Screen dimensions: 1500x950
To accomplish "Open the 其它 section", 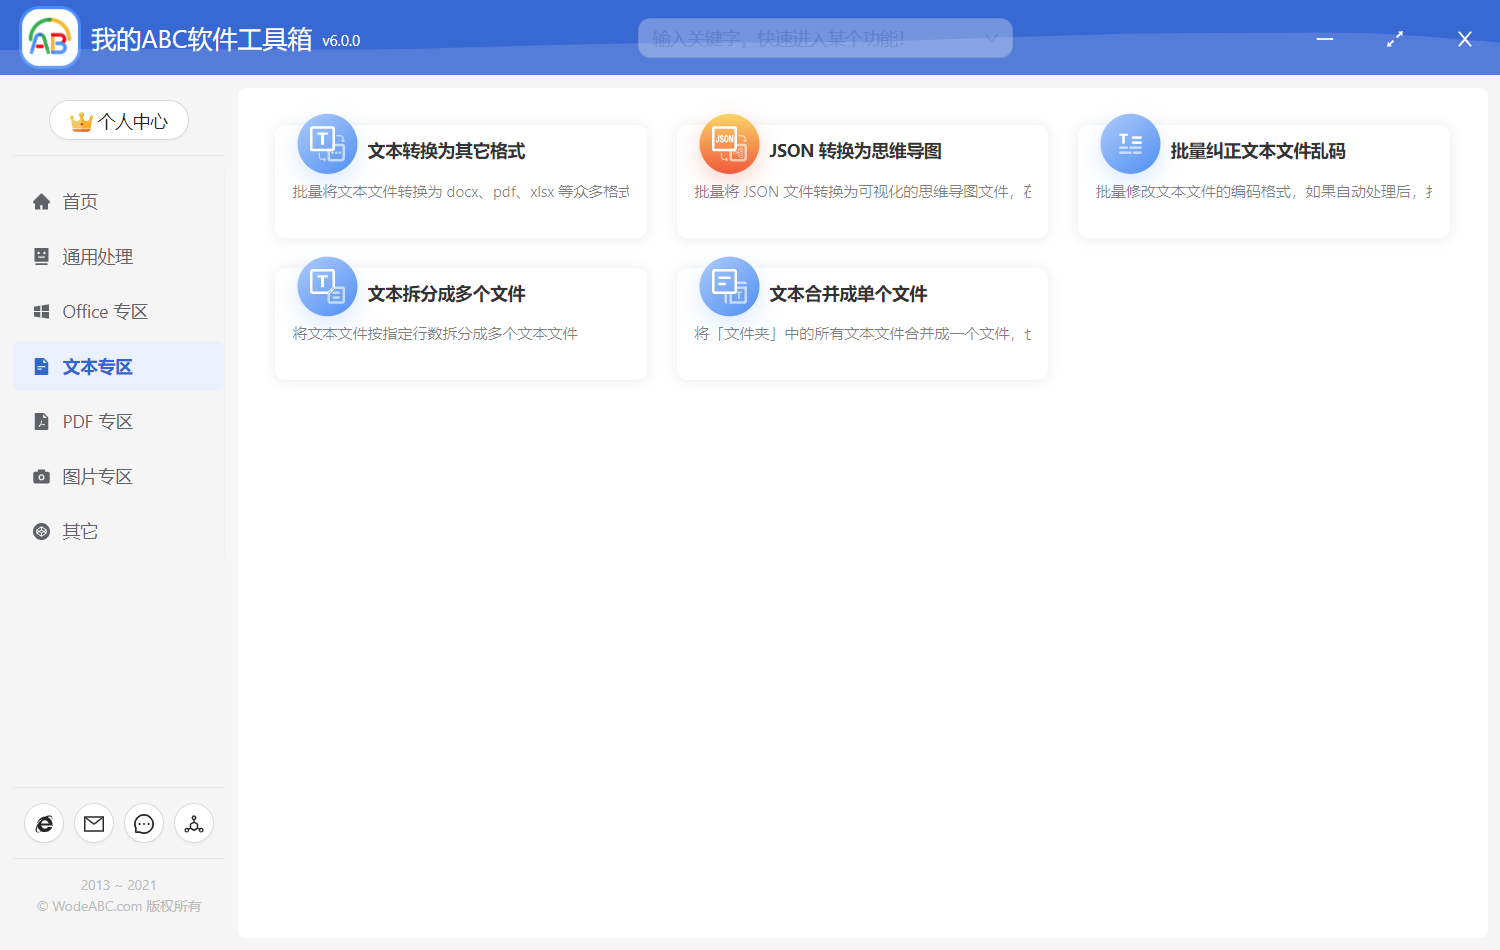I will coord(80,531).
